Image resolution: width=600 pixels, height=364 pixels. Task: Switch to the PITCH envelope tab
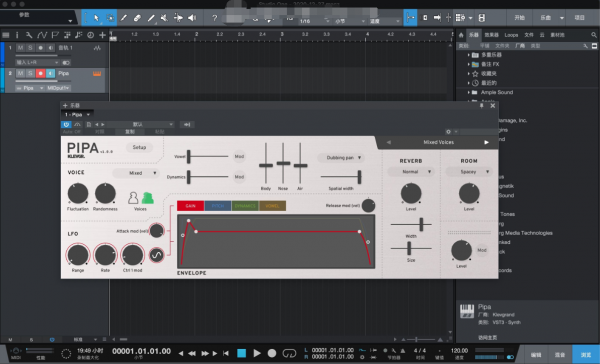point(218,206)
